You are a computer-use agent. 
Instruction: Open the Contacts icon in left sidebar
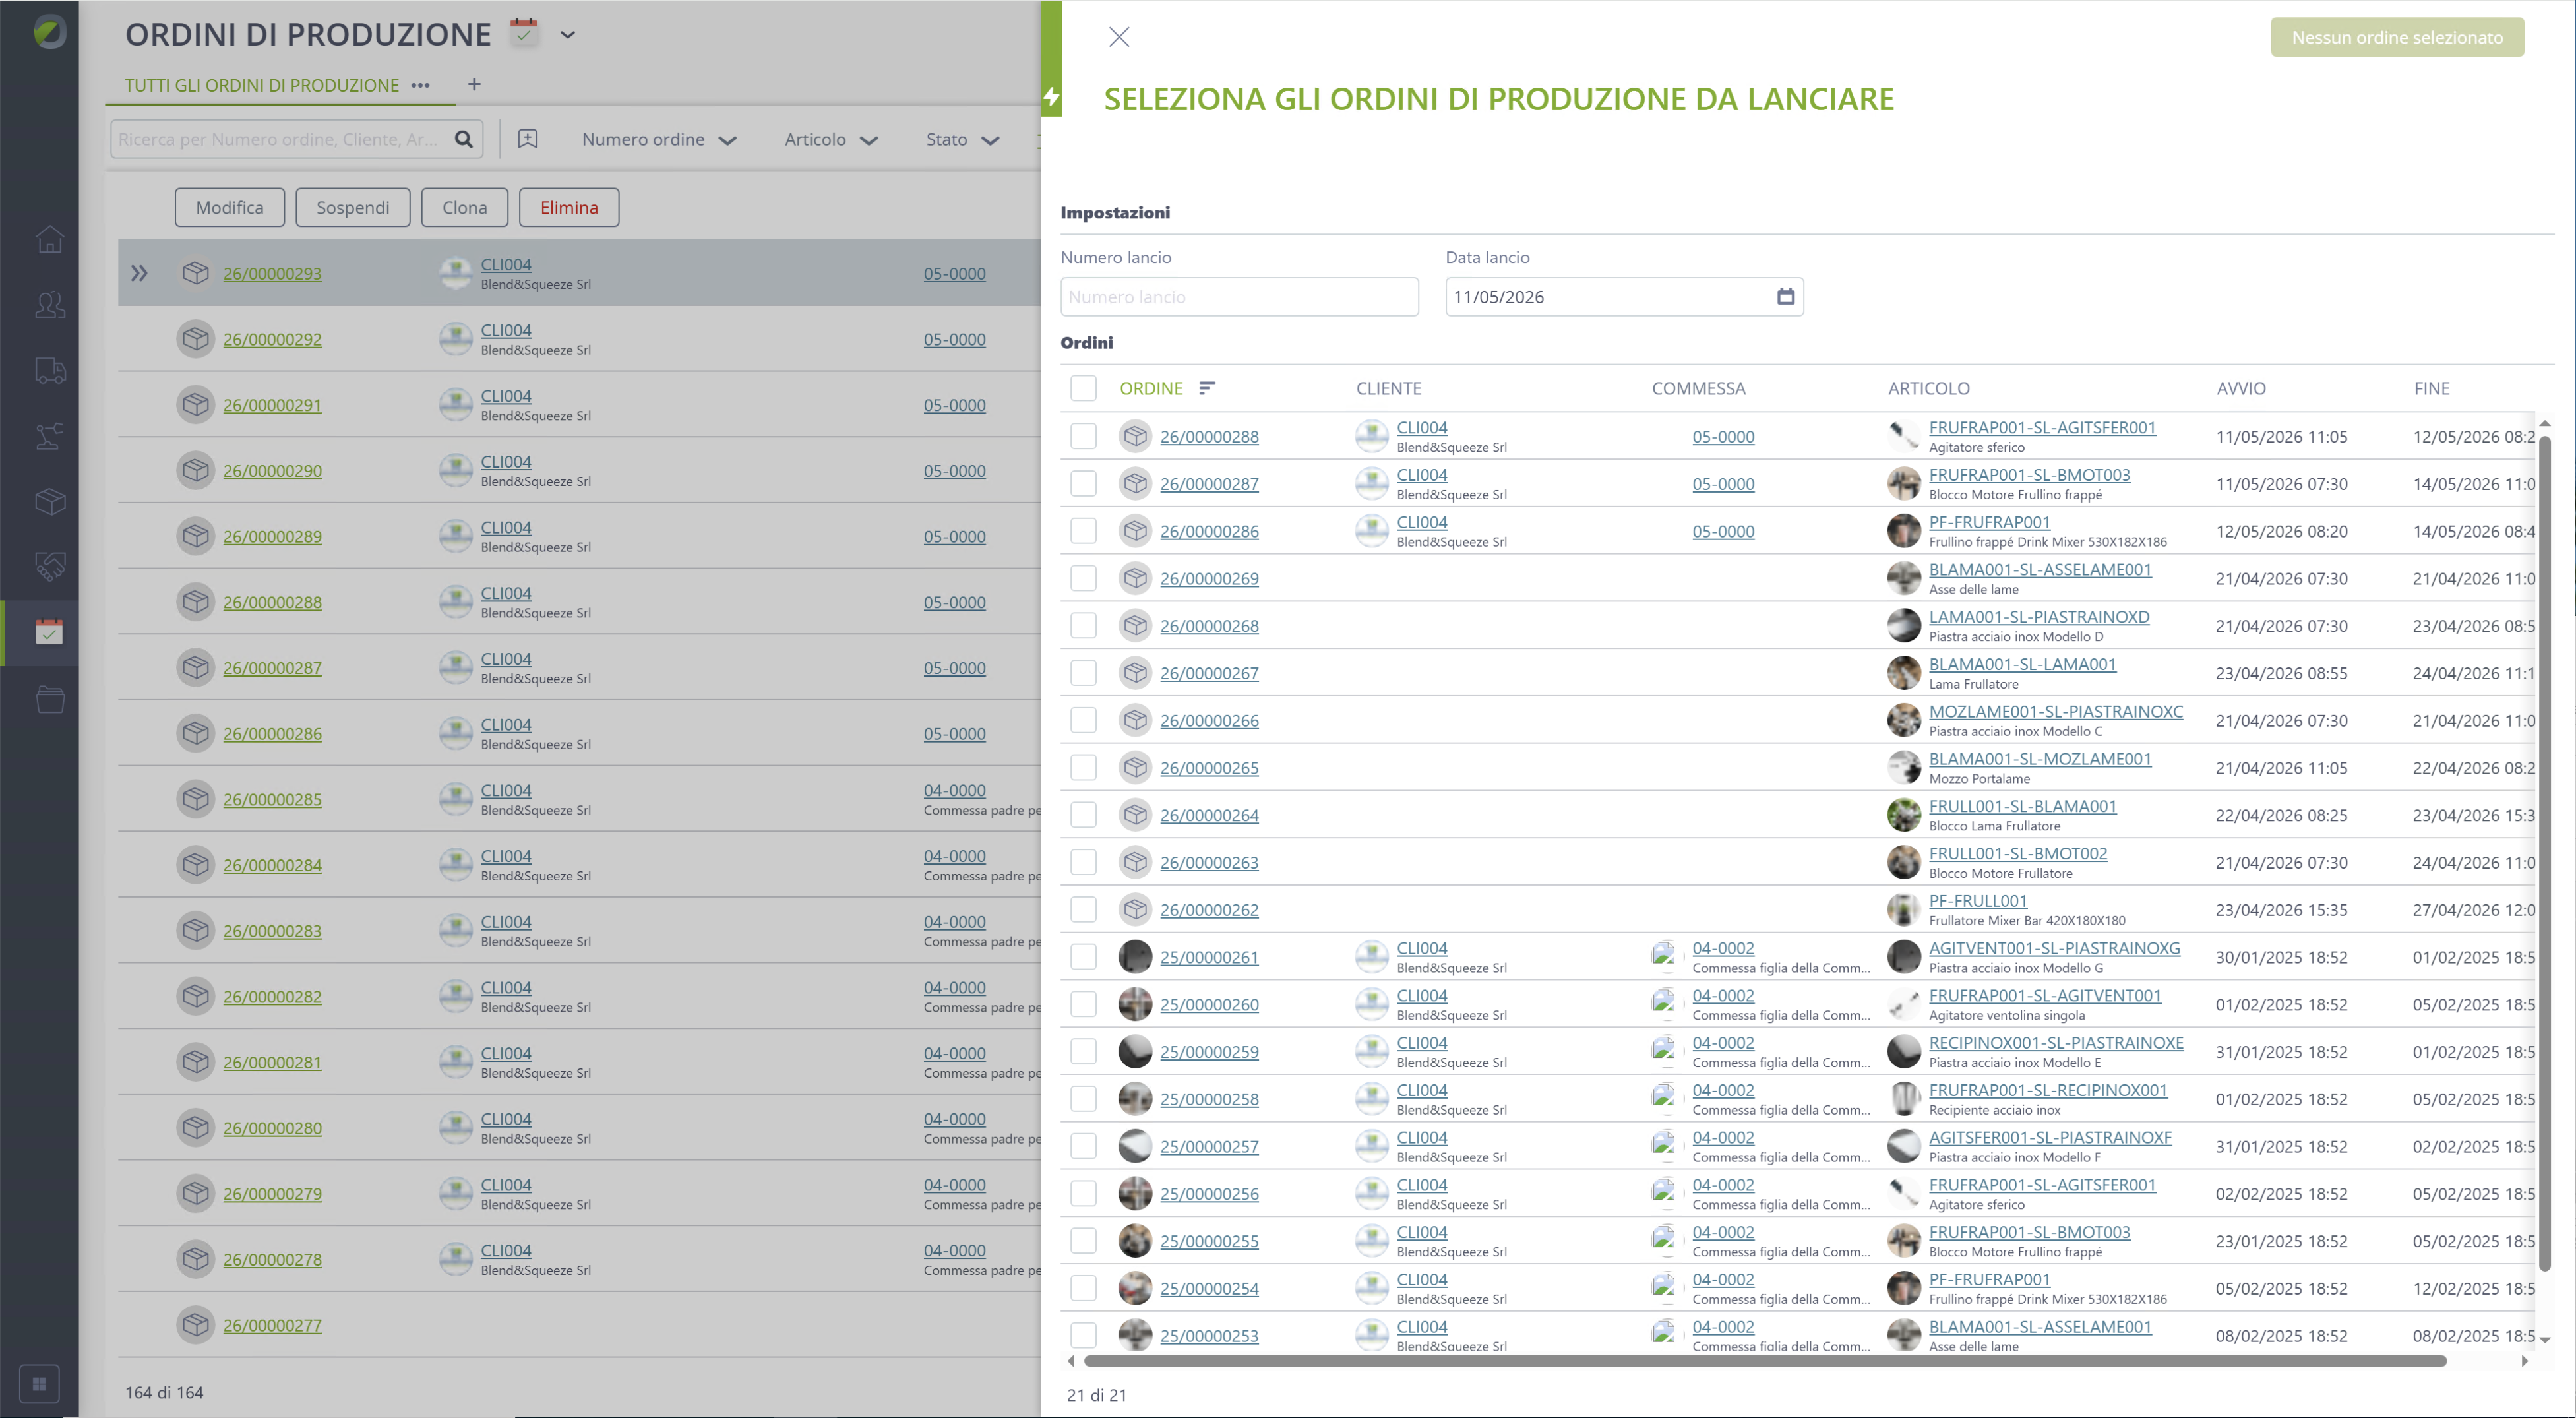click(50, 305)
